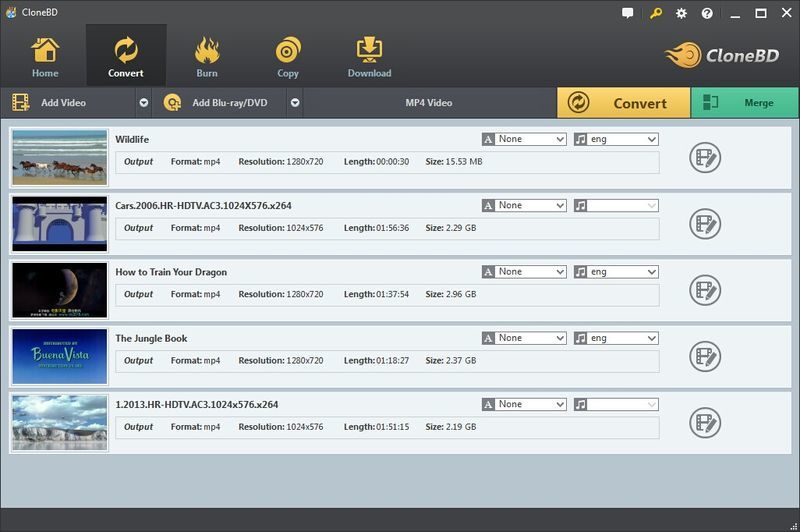
Task: Select the 1.2013.HR-HDTV.AC3.1024x576.x264 title
Action: (x=196, y=404)
